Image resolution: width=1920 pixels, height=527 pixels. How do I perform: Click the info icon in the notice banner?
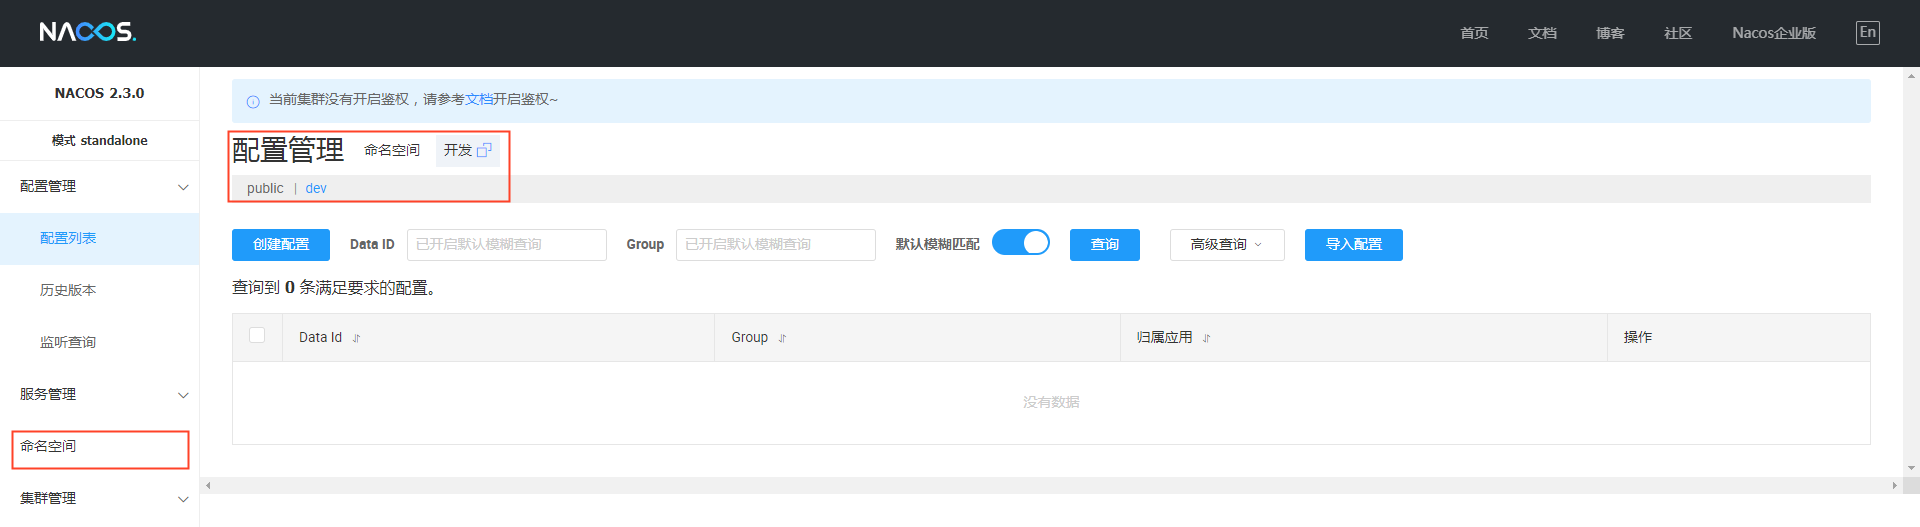point(253,101)
